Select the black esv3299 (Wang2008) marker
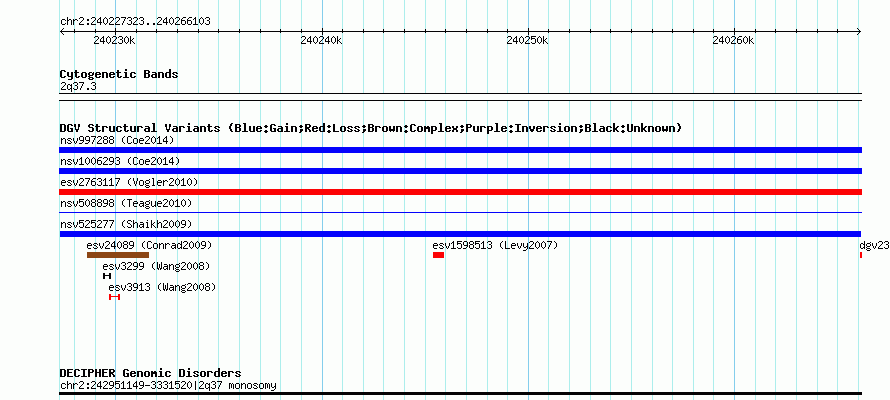The height and width of the screenshot is (400, 890). coord(107,276)
